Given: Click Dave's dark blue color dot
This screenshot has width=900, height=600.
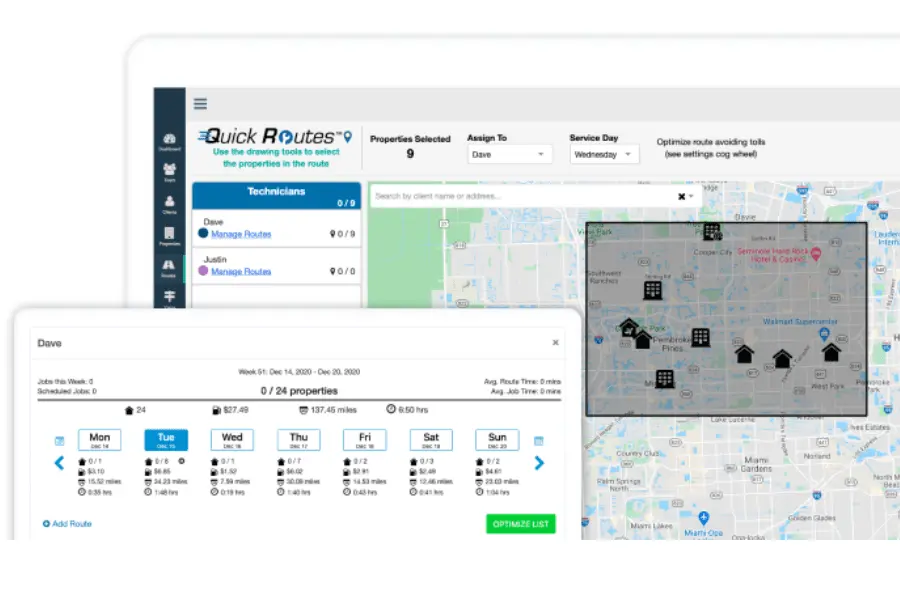Looking at the screenshot, I should [203, 233].
